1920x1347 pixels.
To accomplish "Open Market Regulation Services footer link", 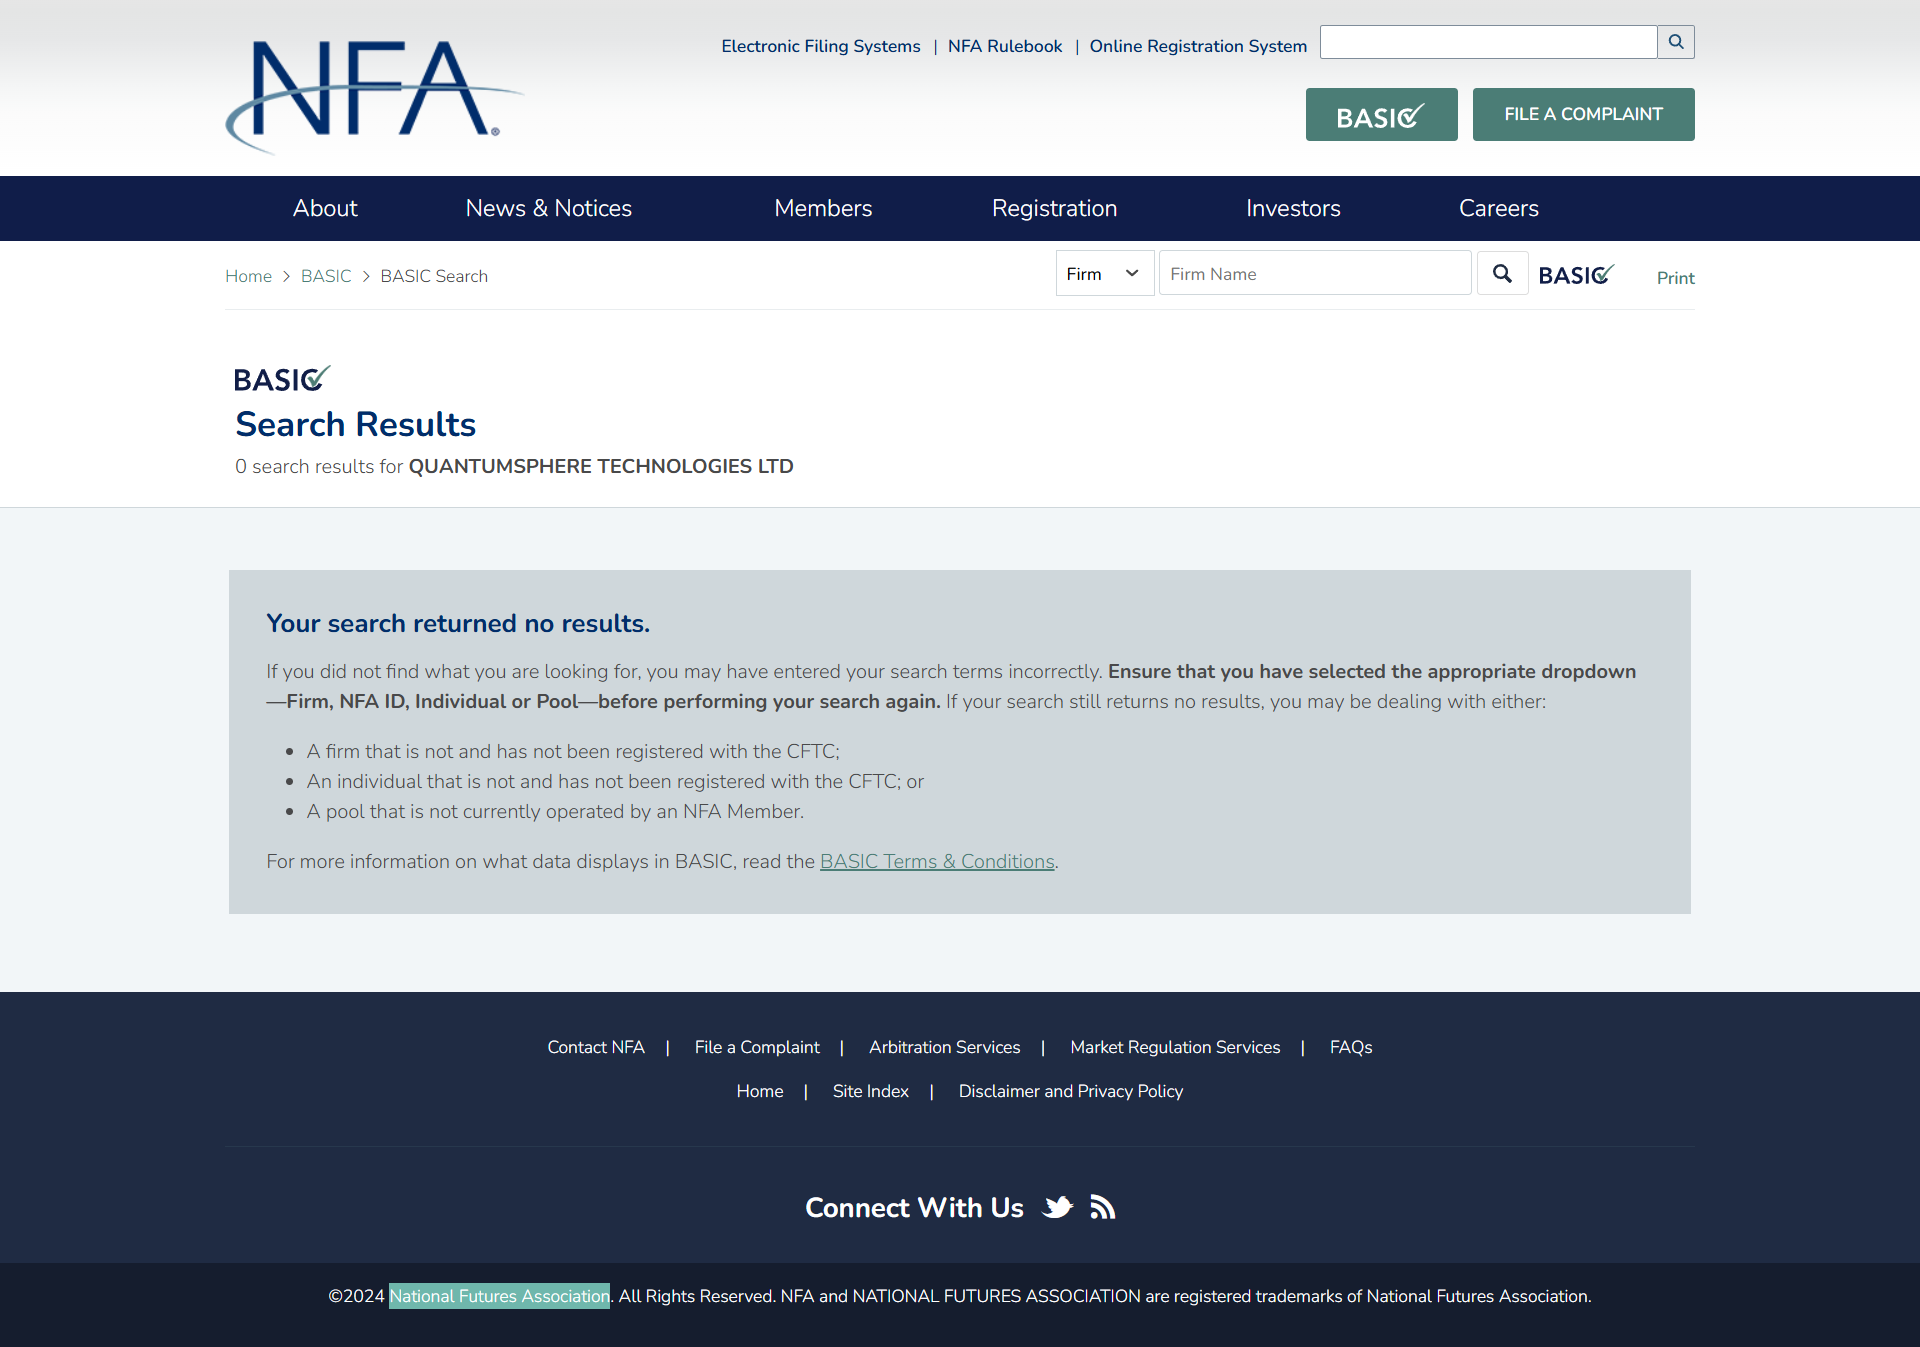I will (1175, 1047).
